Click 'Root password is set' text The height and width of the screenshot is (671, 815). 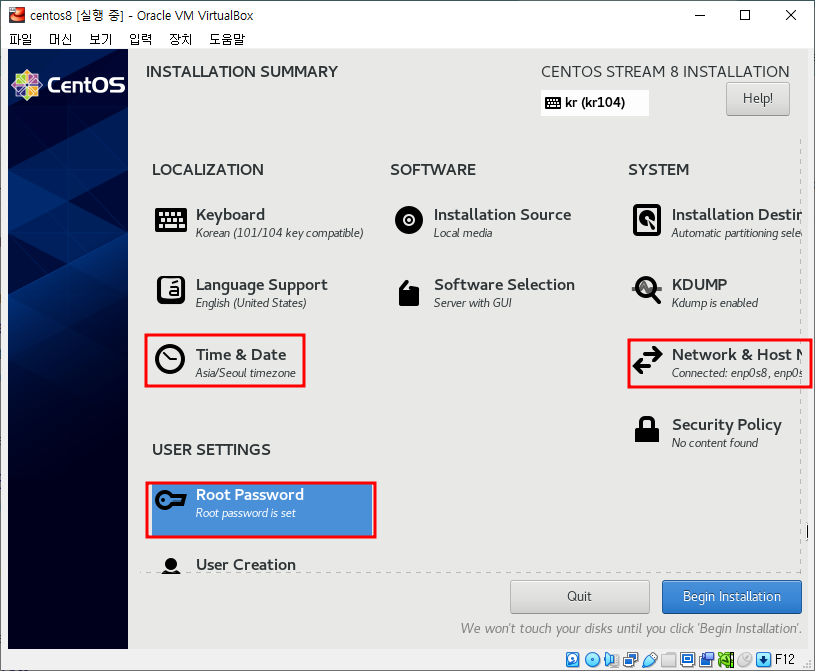click(x=245, y=513)
